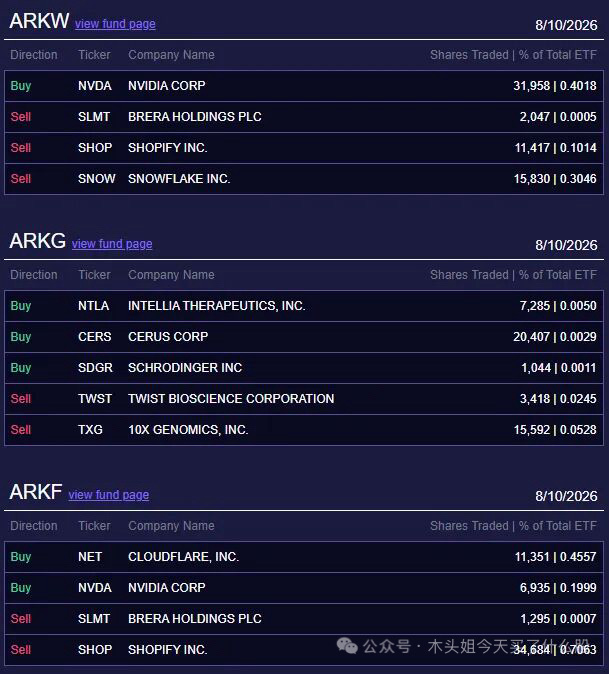Select the CERS CERUS CORP buy row
This screenshot has width=609, height=674.
[x=304, y=337]
